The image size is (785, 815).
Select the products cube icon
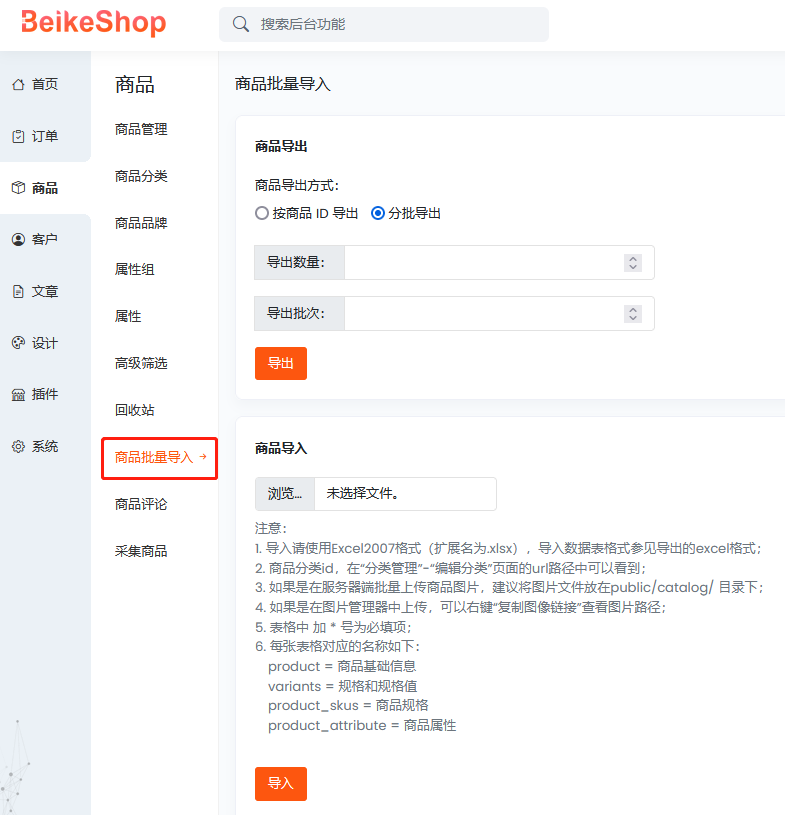coord(18,188)
